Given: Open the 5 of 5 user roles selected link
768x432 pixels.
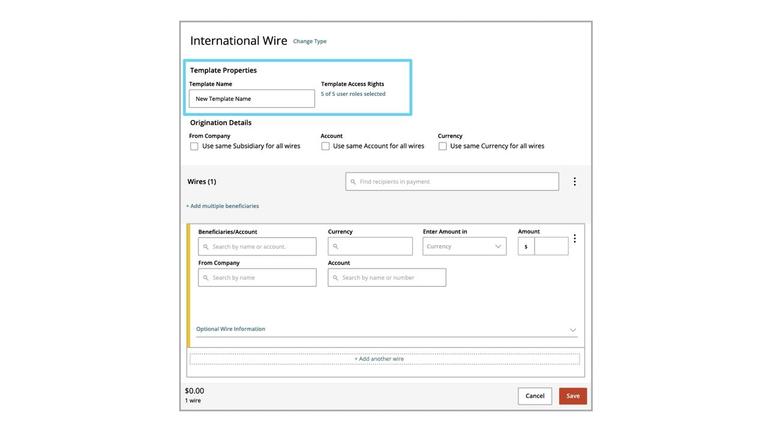Looking at the screenshot, I should pos(353,94).
